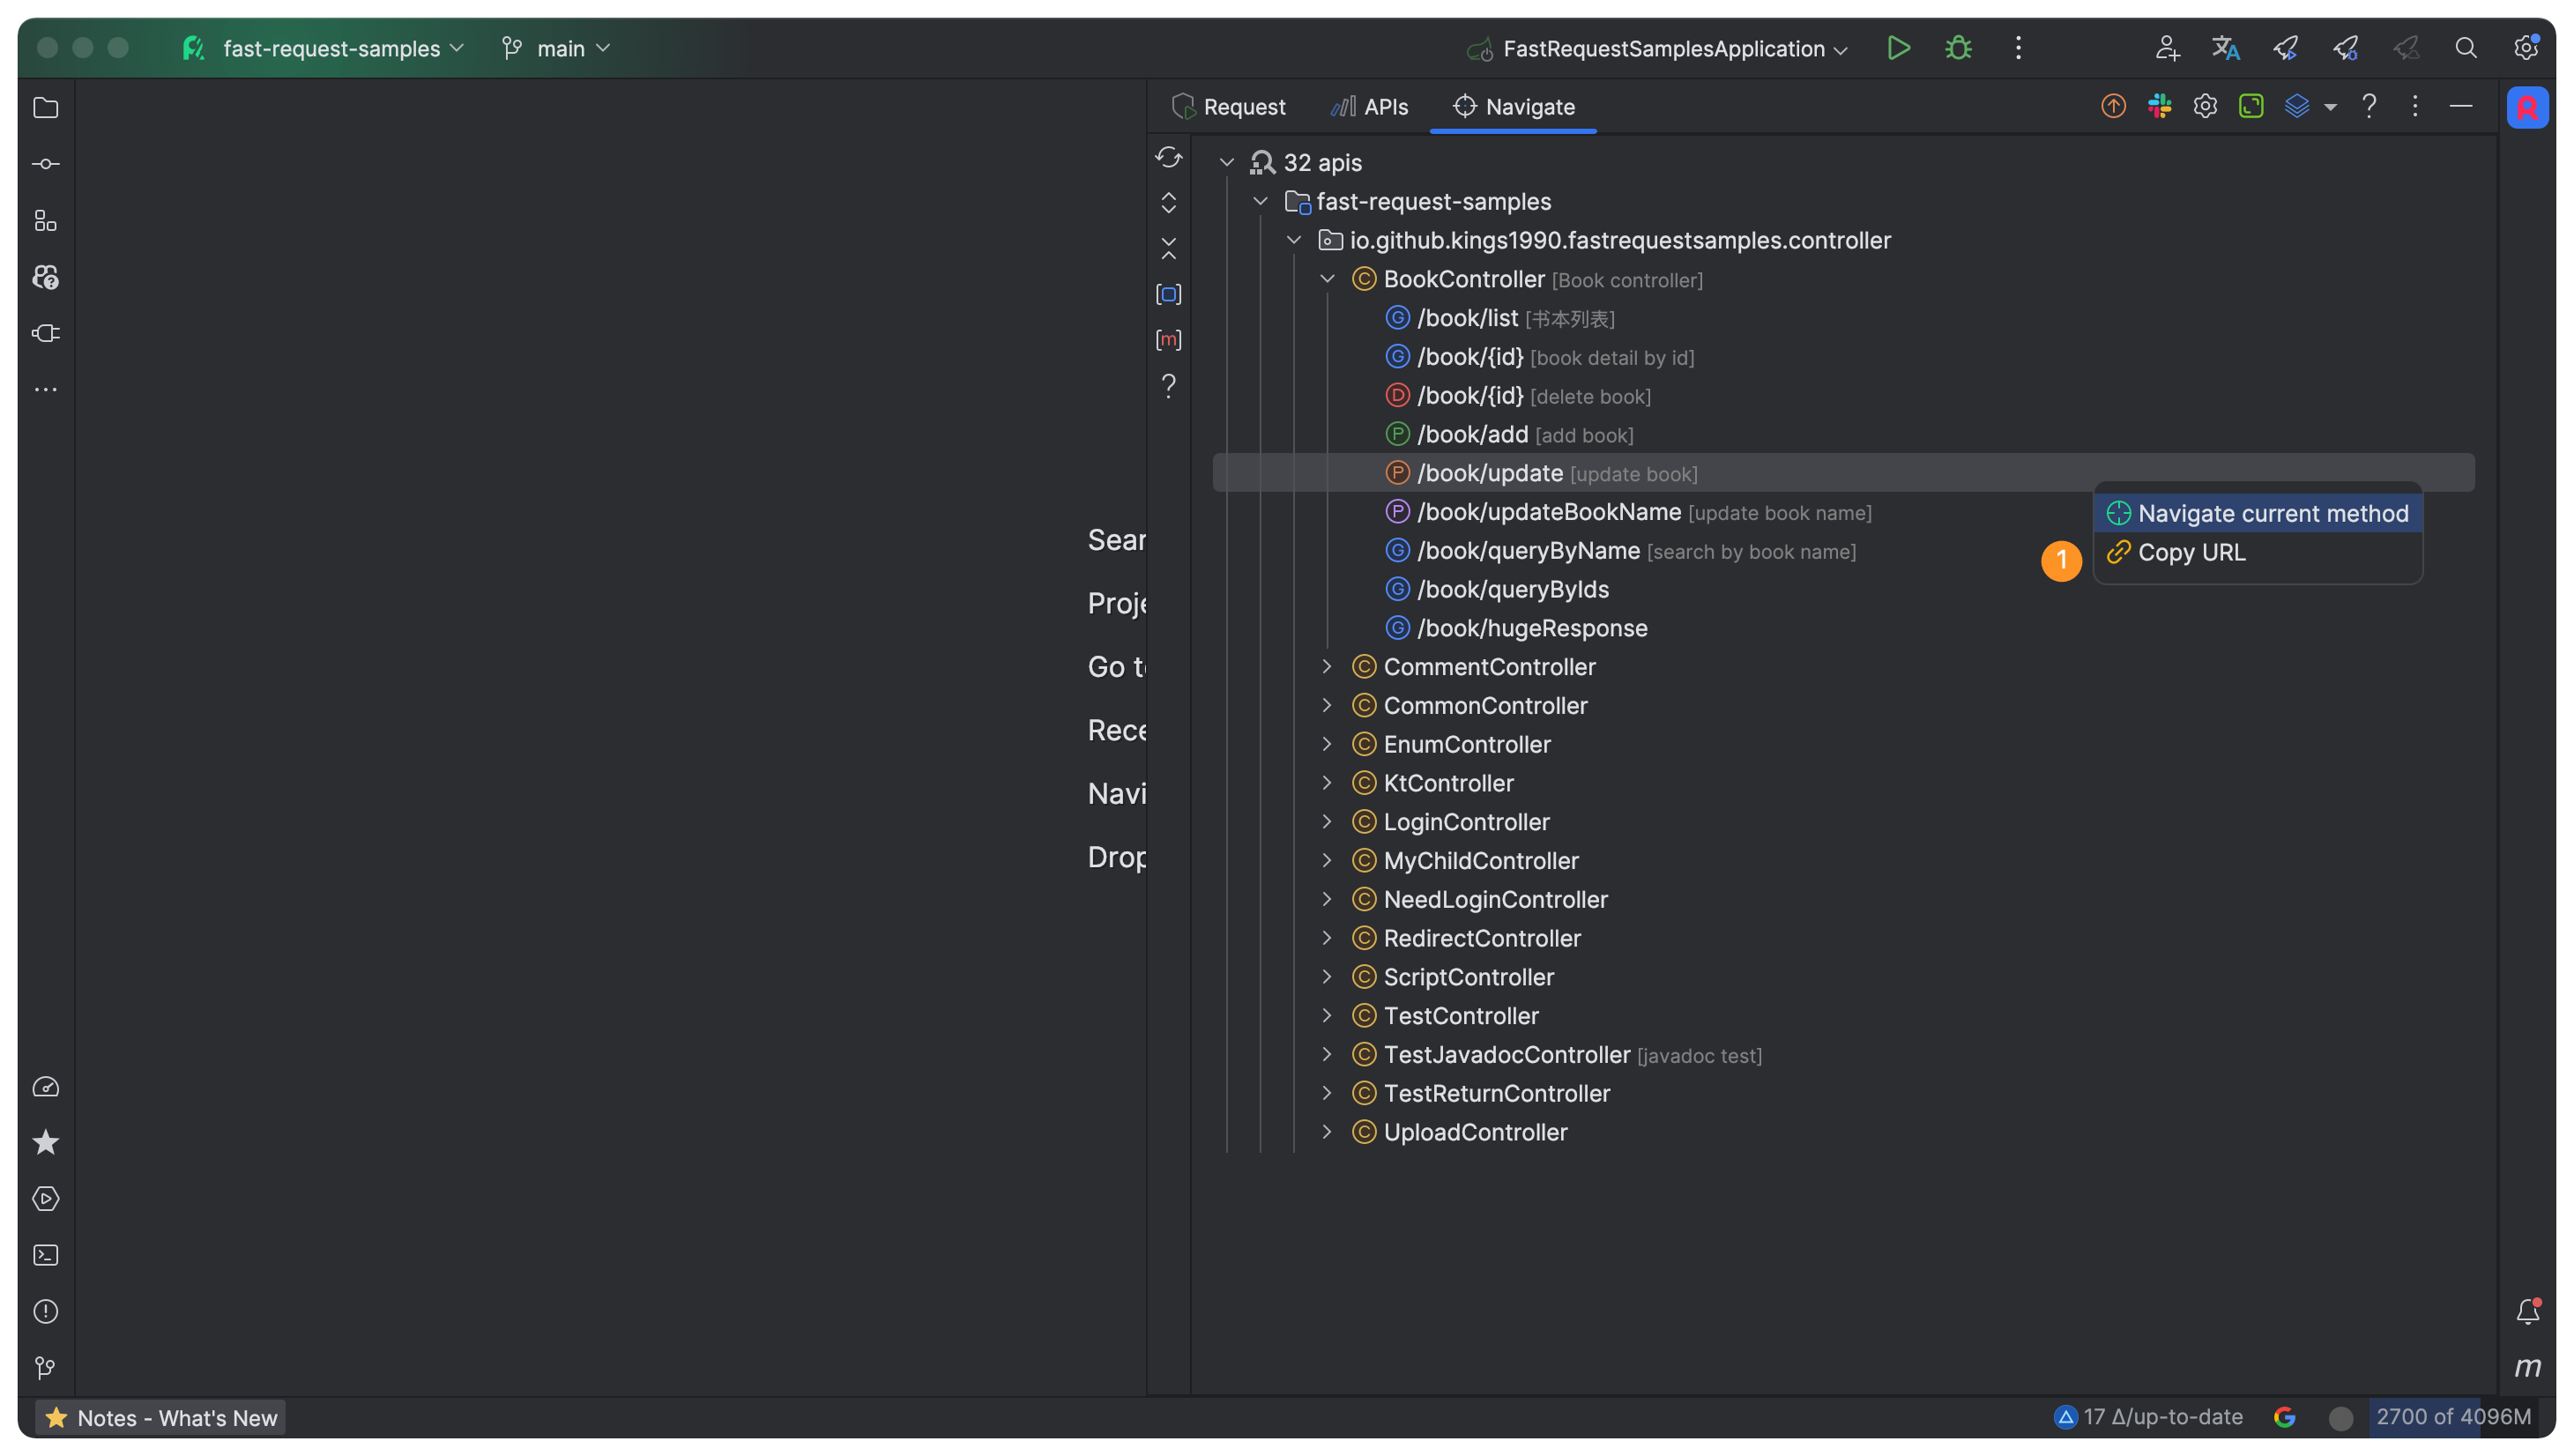Expand the CommentController node
2574x1456 pixels.
(1327, 667)
